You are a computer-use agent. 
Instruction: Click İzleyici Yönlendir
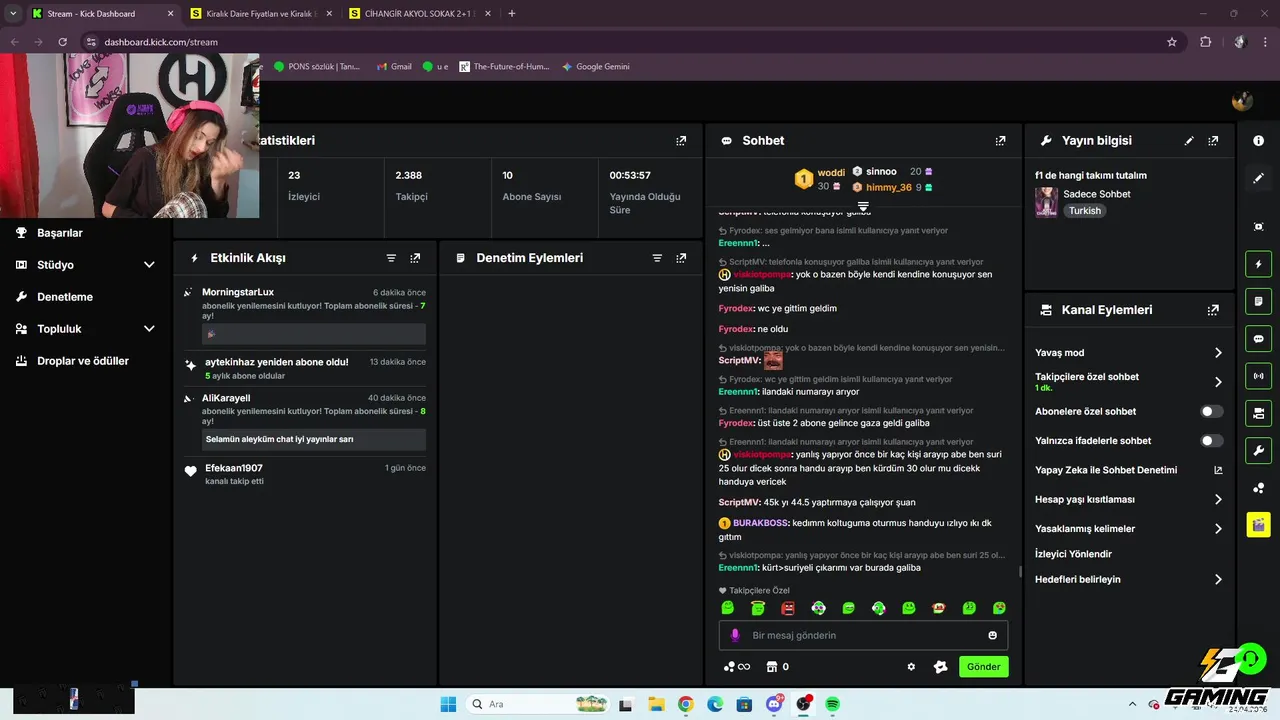point(1073,554)
